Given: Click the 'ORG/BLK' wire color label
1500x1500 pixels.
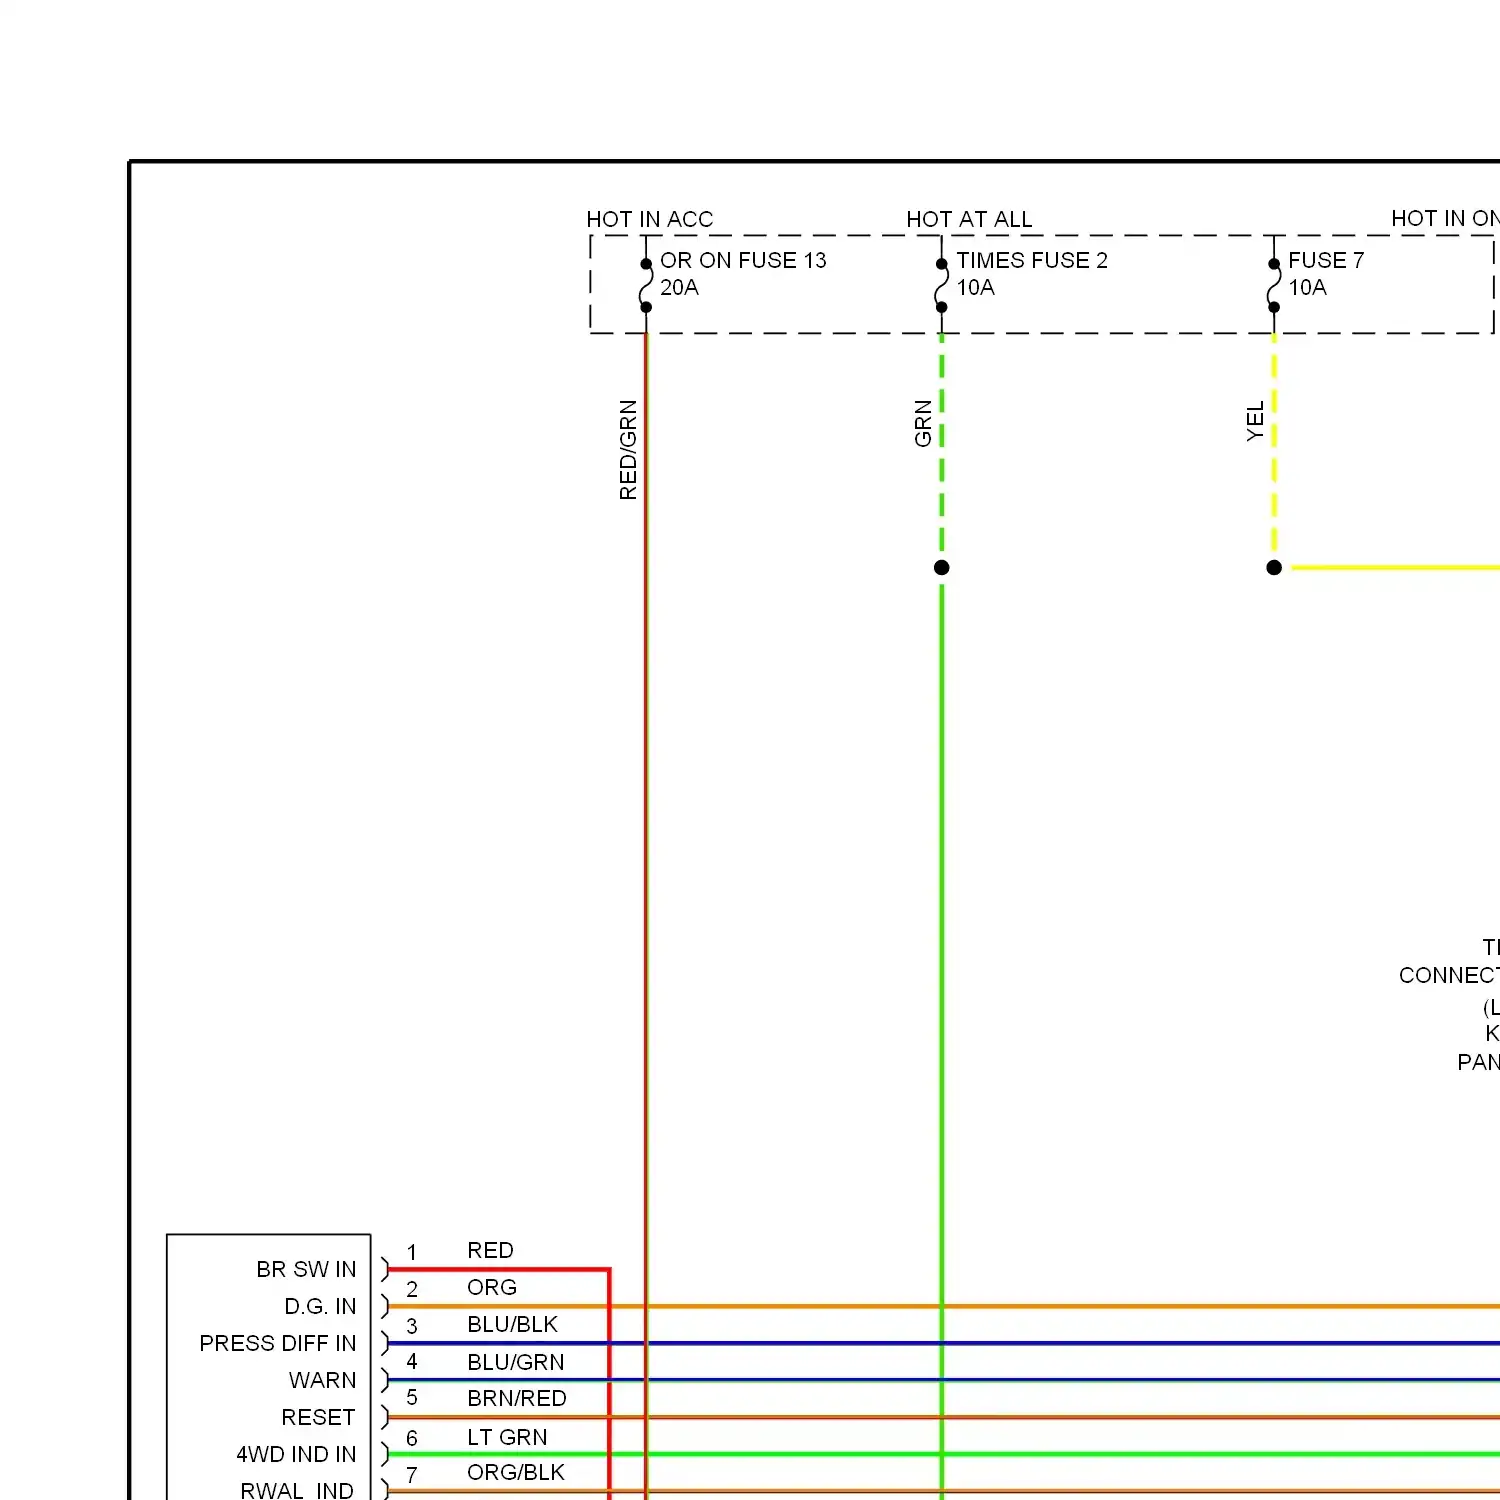Looking at the screenshot, I should (515, 1472).
